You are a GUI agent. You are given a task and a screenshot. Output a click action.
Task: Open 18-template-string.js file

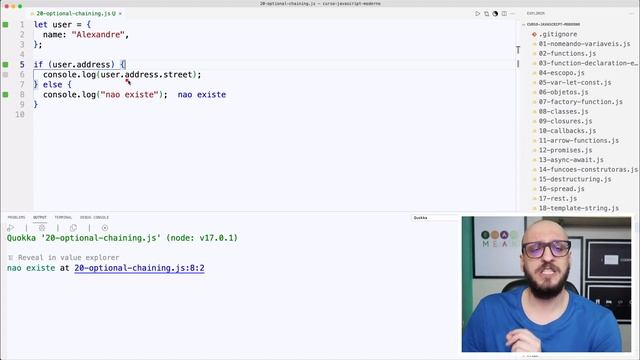point(578,208)
